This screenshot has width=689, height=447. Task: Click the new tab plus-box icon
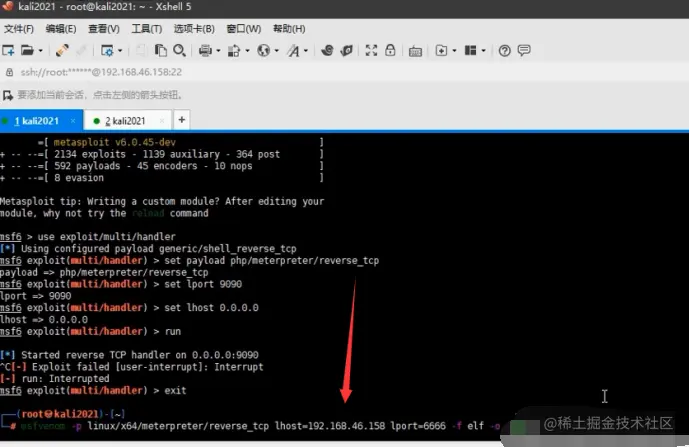[441, 51]
